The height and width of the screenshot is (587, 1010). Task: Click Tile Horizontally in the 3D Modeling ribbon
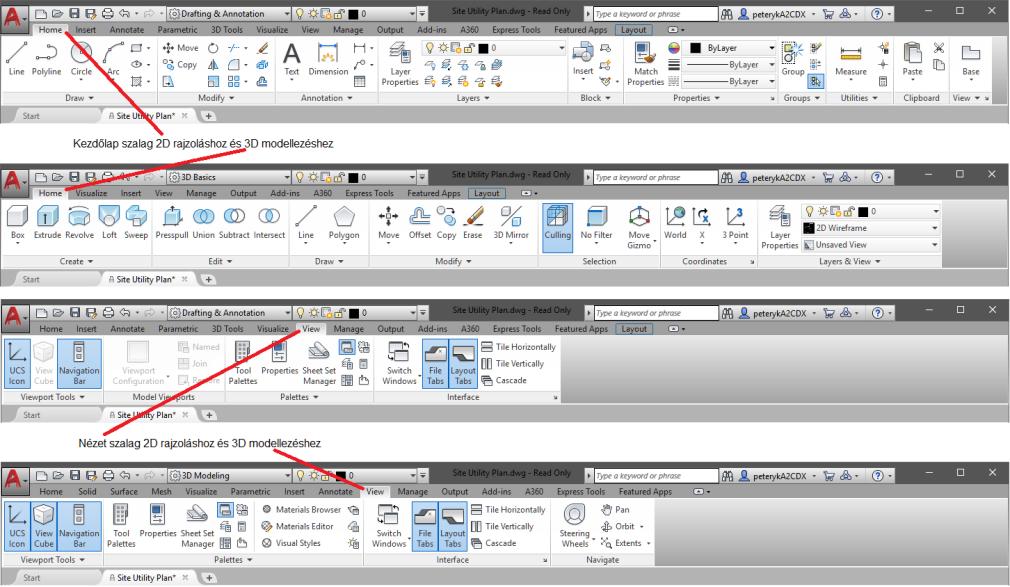coord(508,510)
